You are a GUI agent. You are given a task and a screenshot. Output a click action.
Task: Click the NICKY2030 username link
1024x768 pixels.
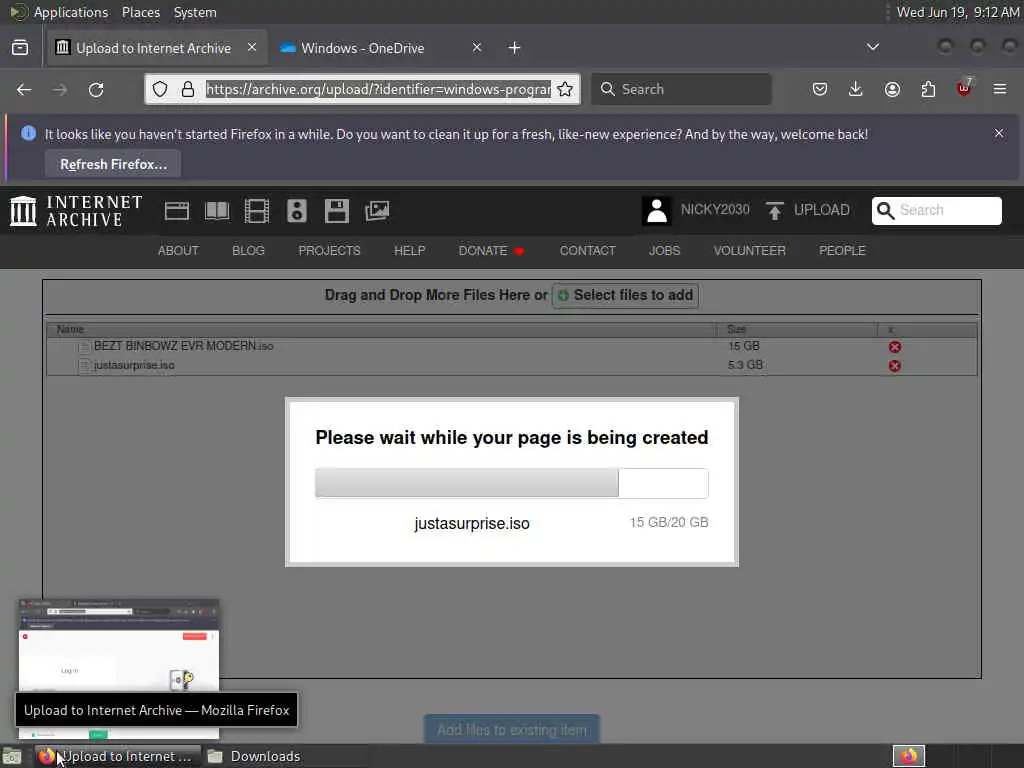point(715,210)
